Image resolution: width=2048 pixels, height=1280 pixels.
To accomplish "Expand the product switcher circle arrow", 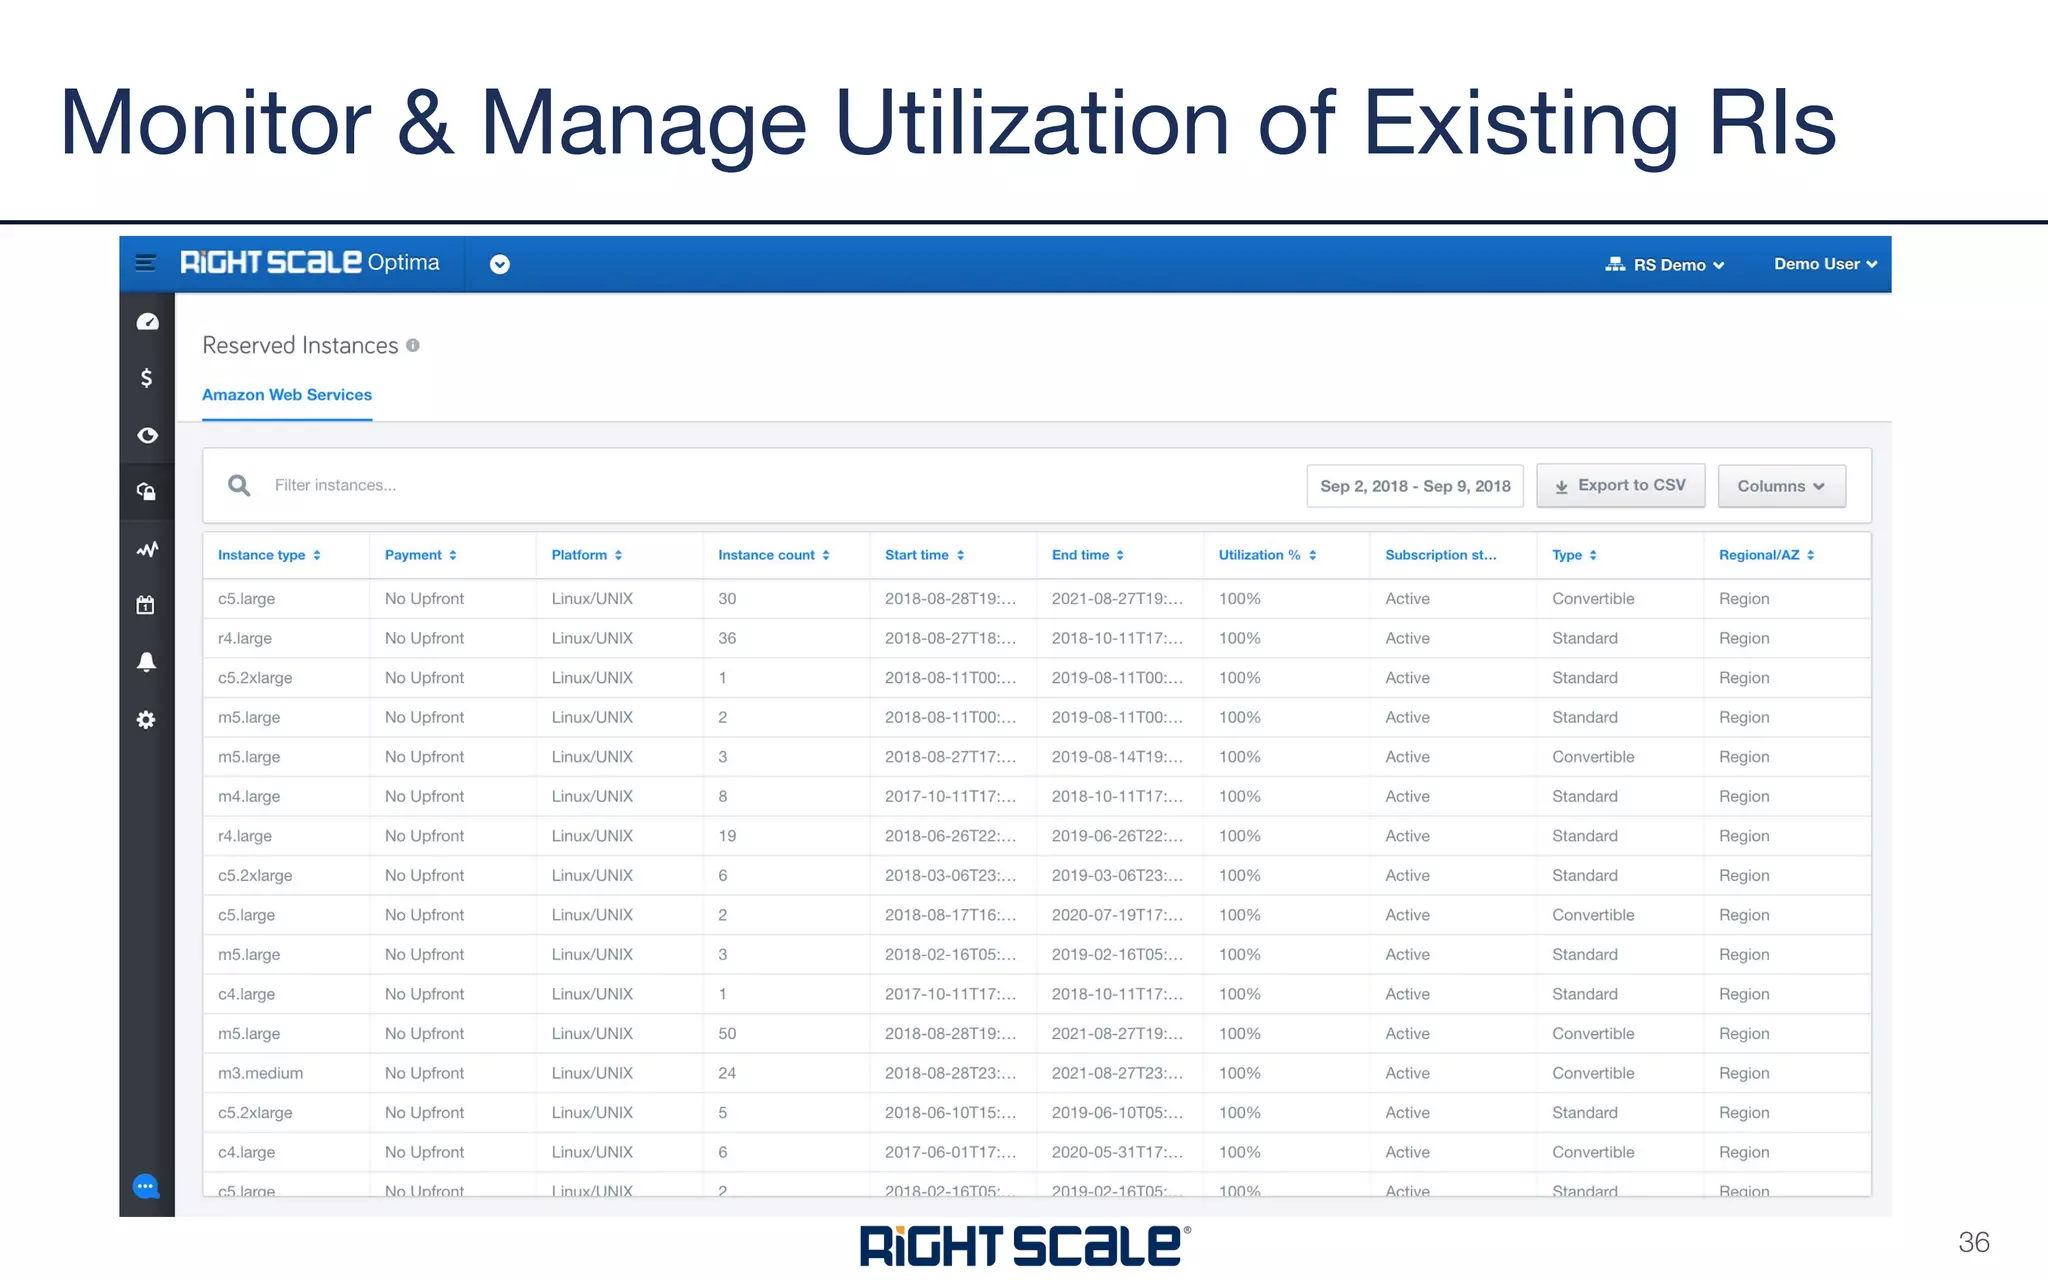I will (500, 264).
